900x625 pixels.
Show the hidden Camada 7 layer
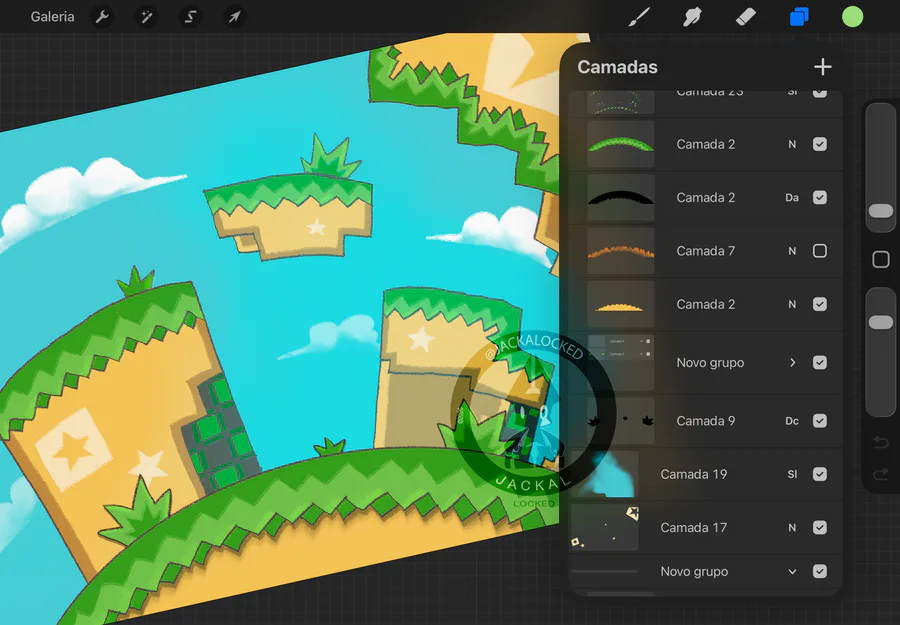820,251
